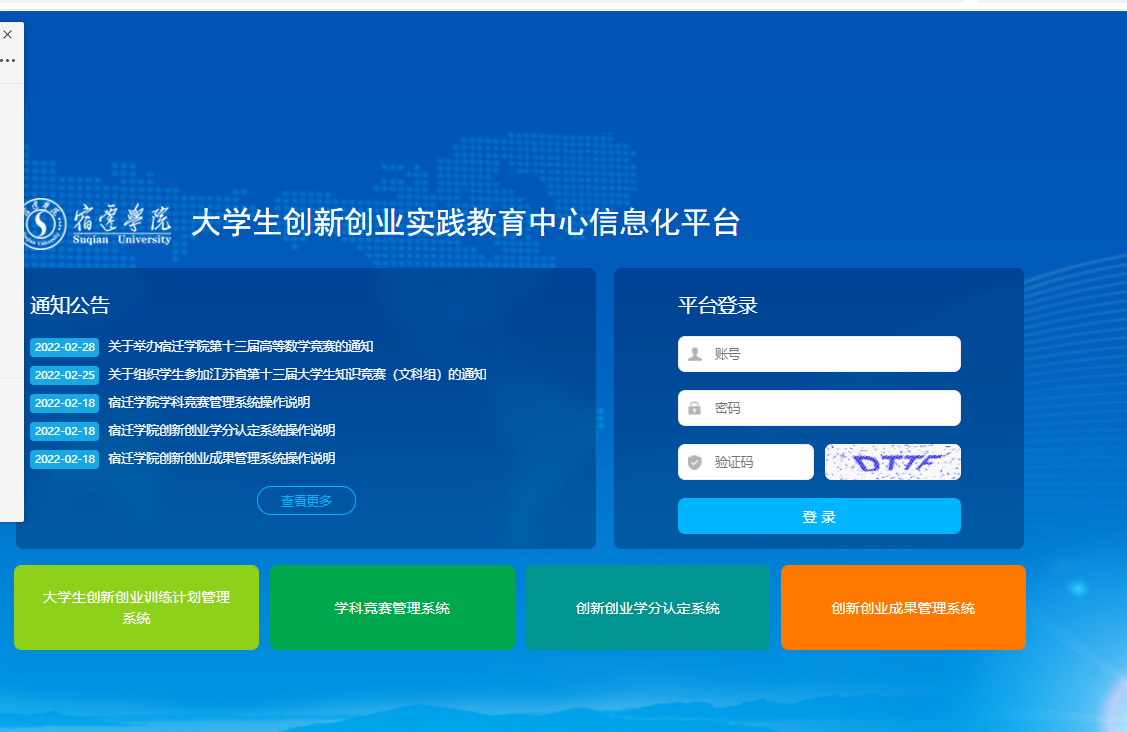Click the lock icon in password field
The width and height of the screenshot is (1127, 732).
[x=695, y=408]
